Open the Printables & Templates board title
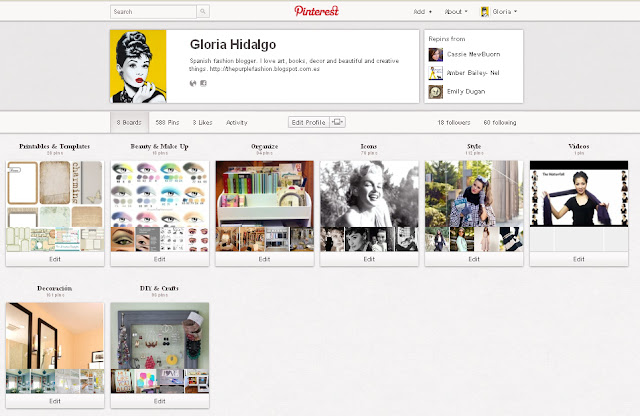Image resolution: width=640 pixels, height=416 pixels. click(55, 146)
